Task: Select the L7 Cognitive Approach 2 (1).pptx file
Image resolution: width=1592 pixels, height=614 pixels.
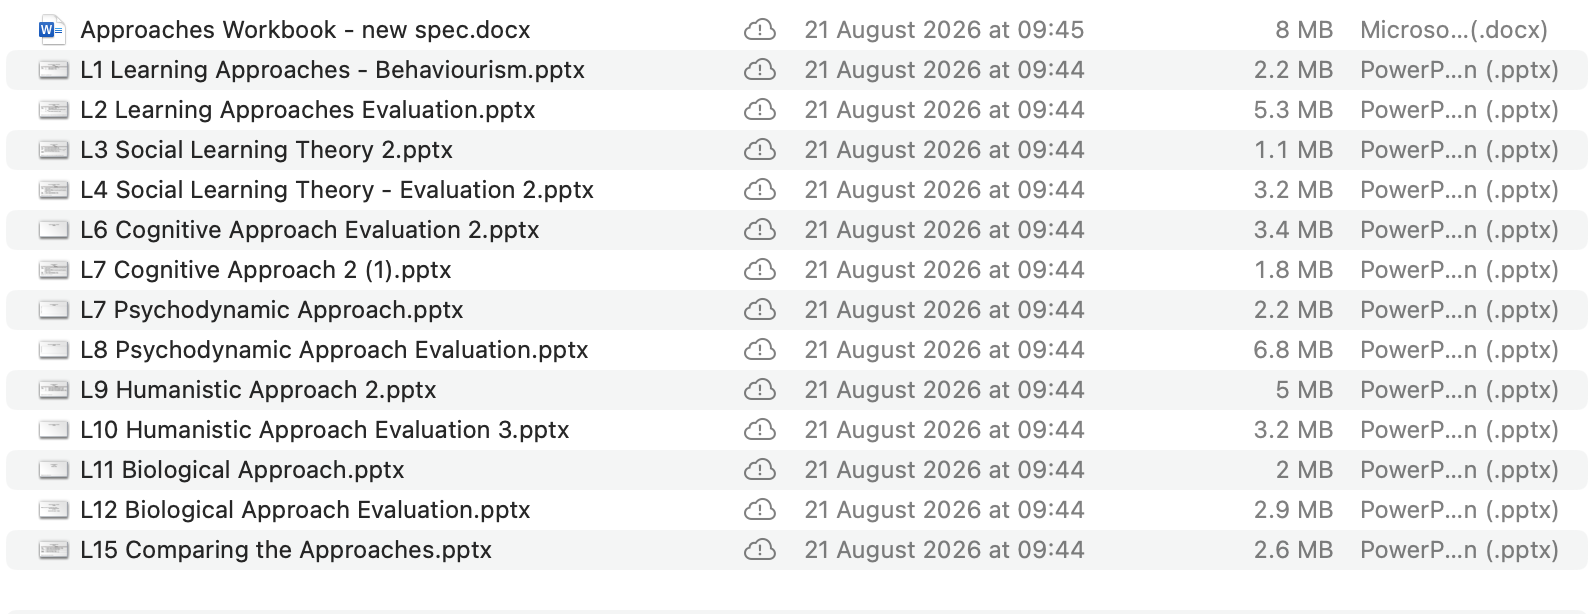Action: 796,270
